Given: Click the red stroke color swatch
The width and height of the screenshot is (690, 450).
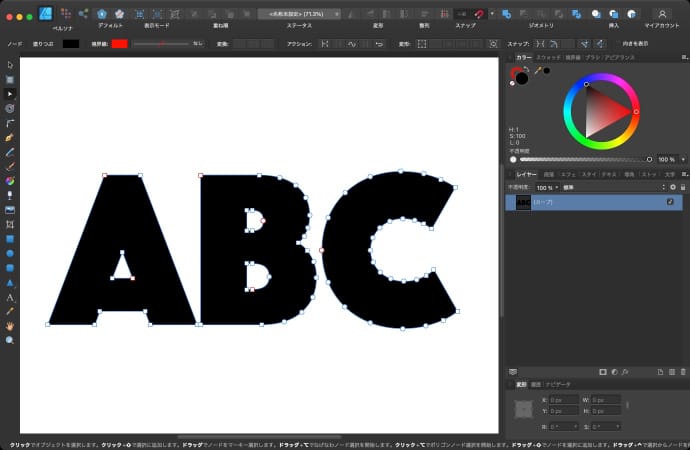Looking at the screenshot, I should click(x=119, y=45).
